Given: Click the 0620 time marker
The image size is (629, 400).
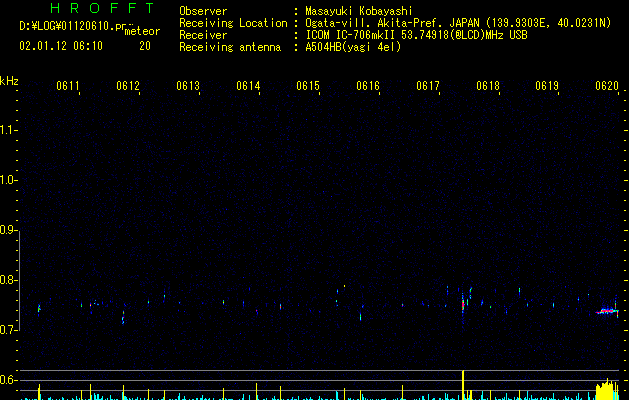Looking at the screenshot, I should click(x=607, y=86).
